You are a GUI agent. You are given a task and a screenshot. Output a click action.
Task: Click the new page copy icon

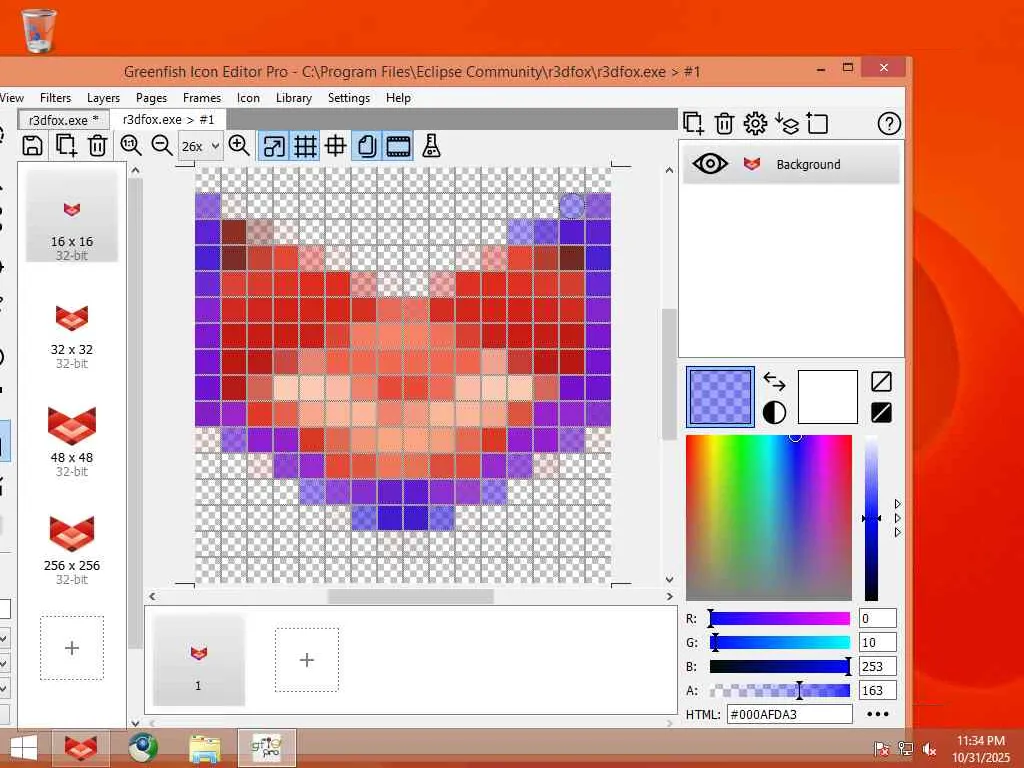[x=65, y=146]
